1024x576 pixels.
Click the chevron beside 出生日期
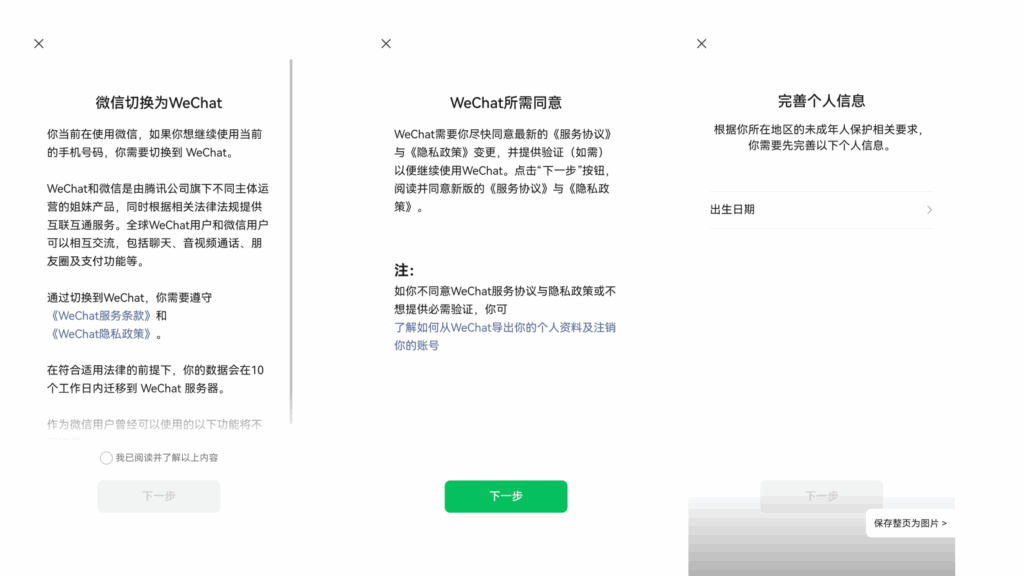pos(929,210)
